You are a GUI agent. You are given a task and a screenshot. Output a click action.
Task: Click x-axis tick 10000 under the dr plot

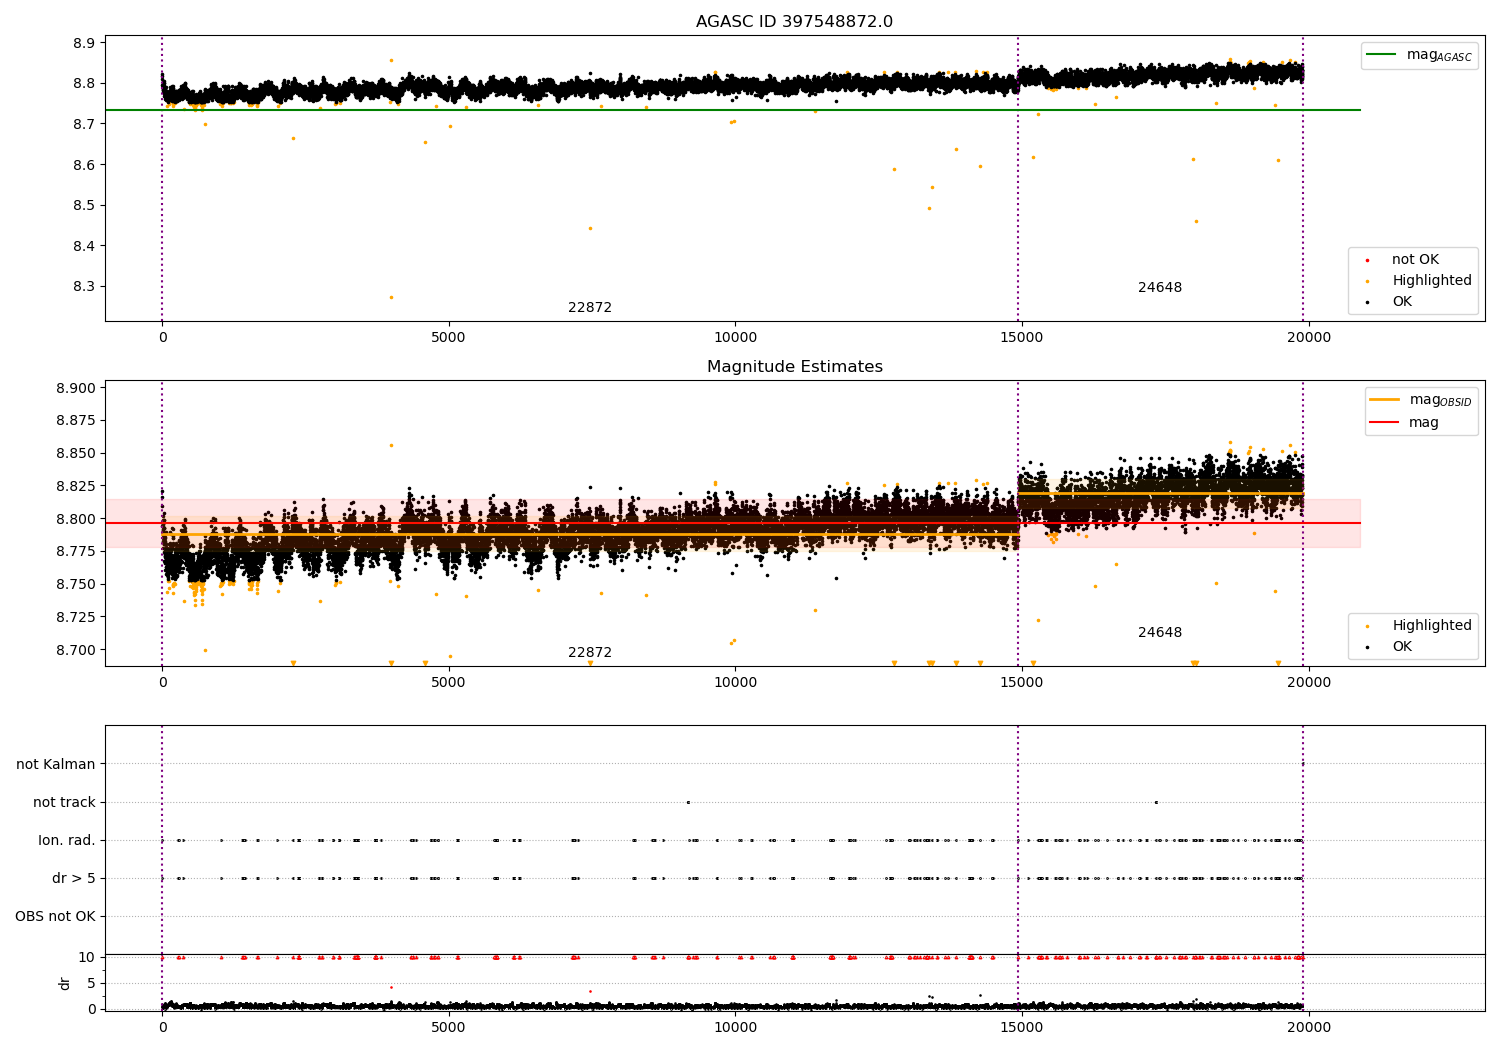tap(735, 1028)
